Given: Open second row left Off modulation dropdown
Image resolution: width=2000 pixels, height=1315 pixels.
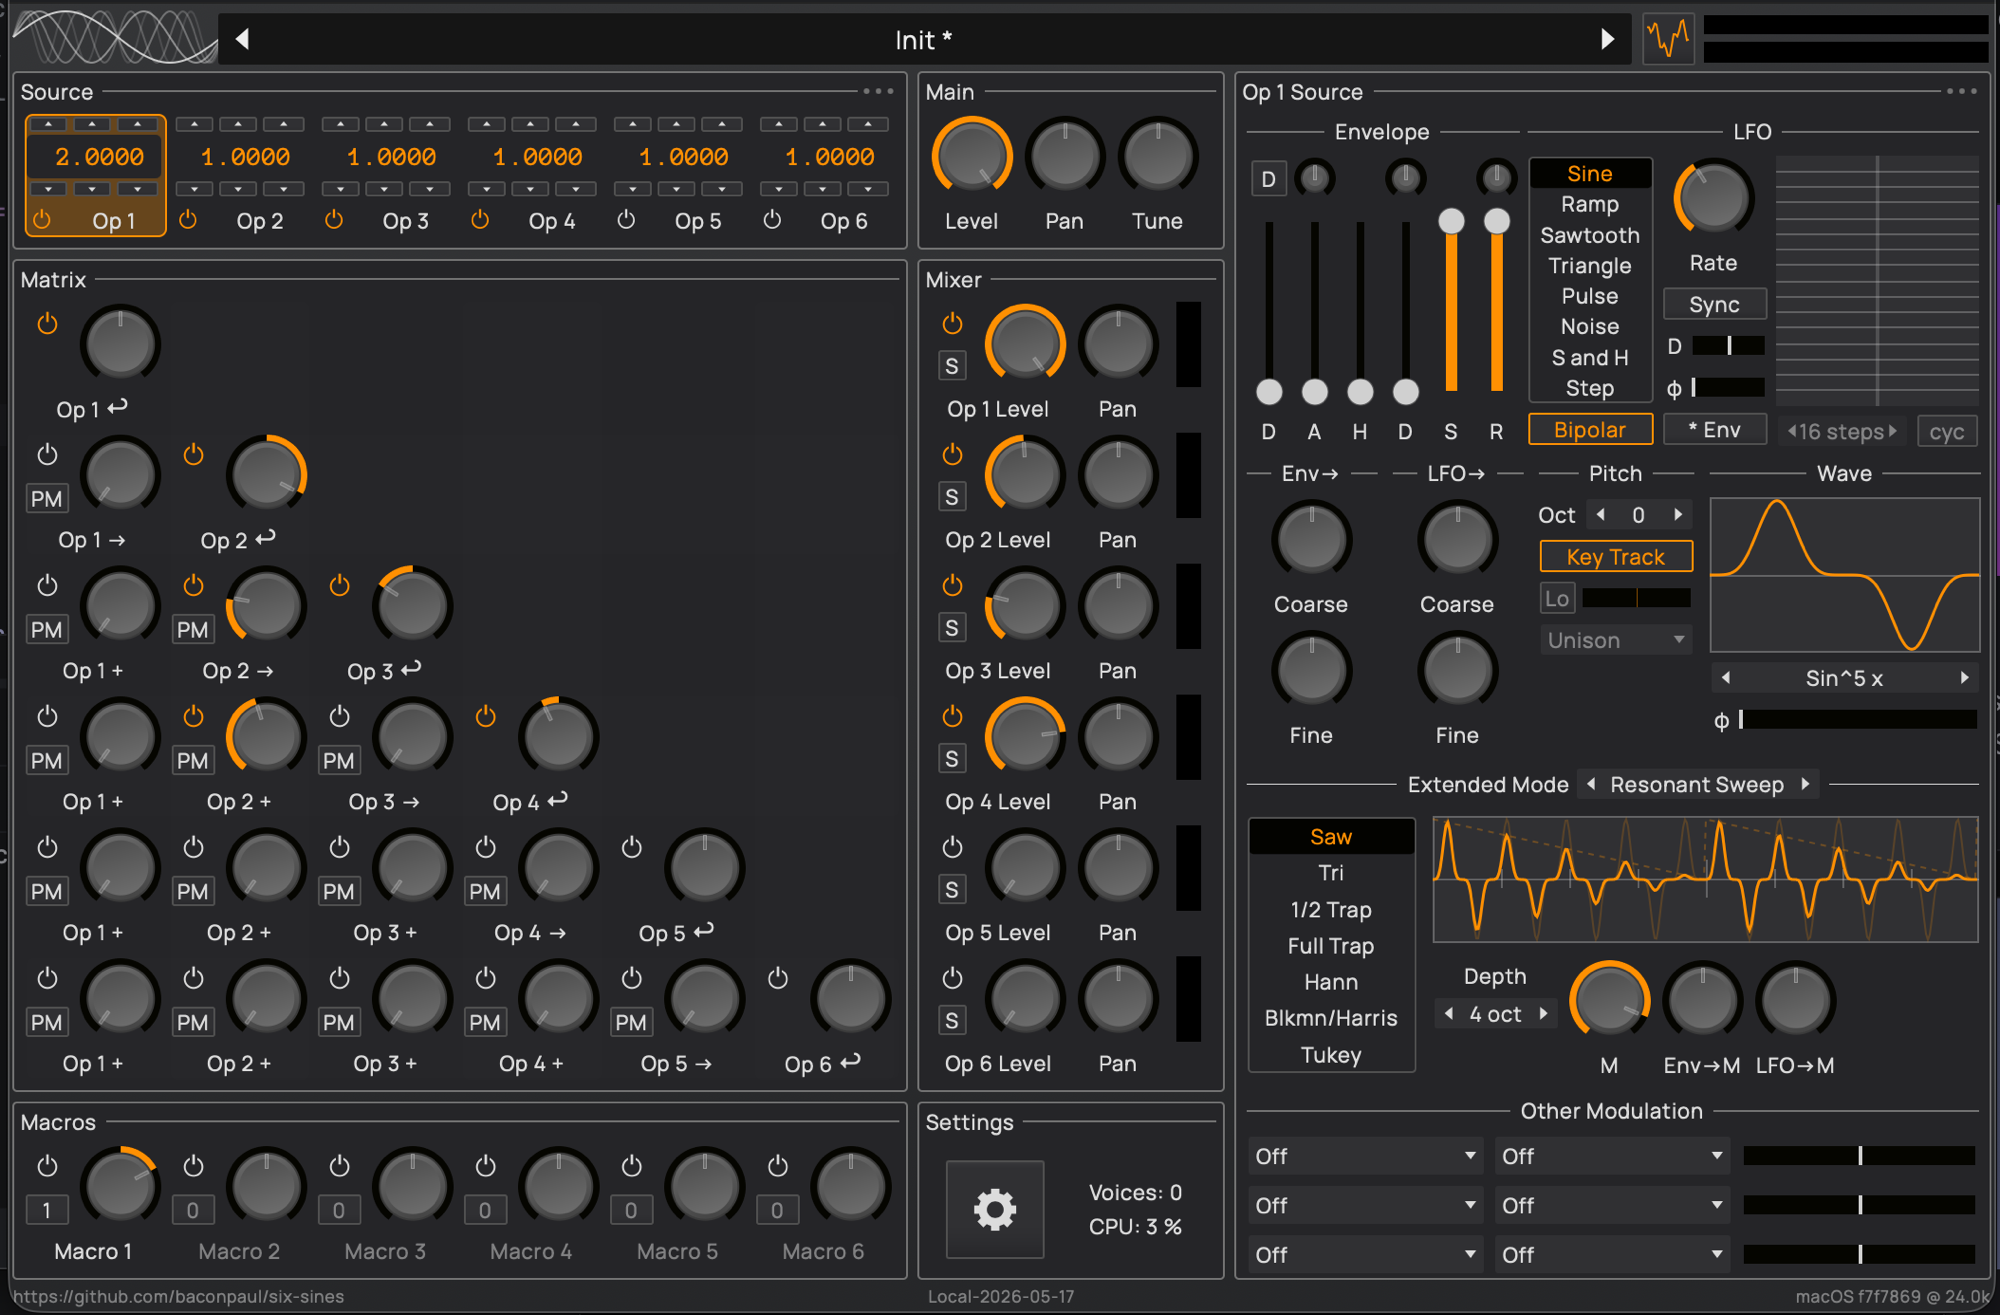Looking at the screenshot, I should (x=1365, y=1205).
